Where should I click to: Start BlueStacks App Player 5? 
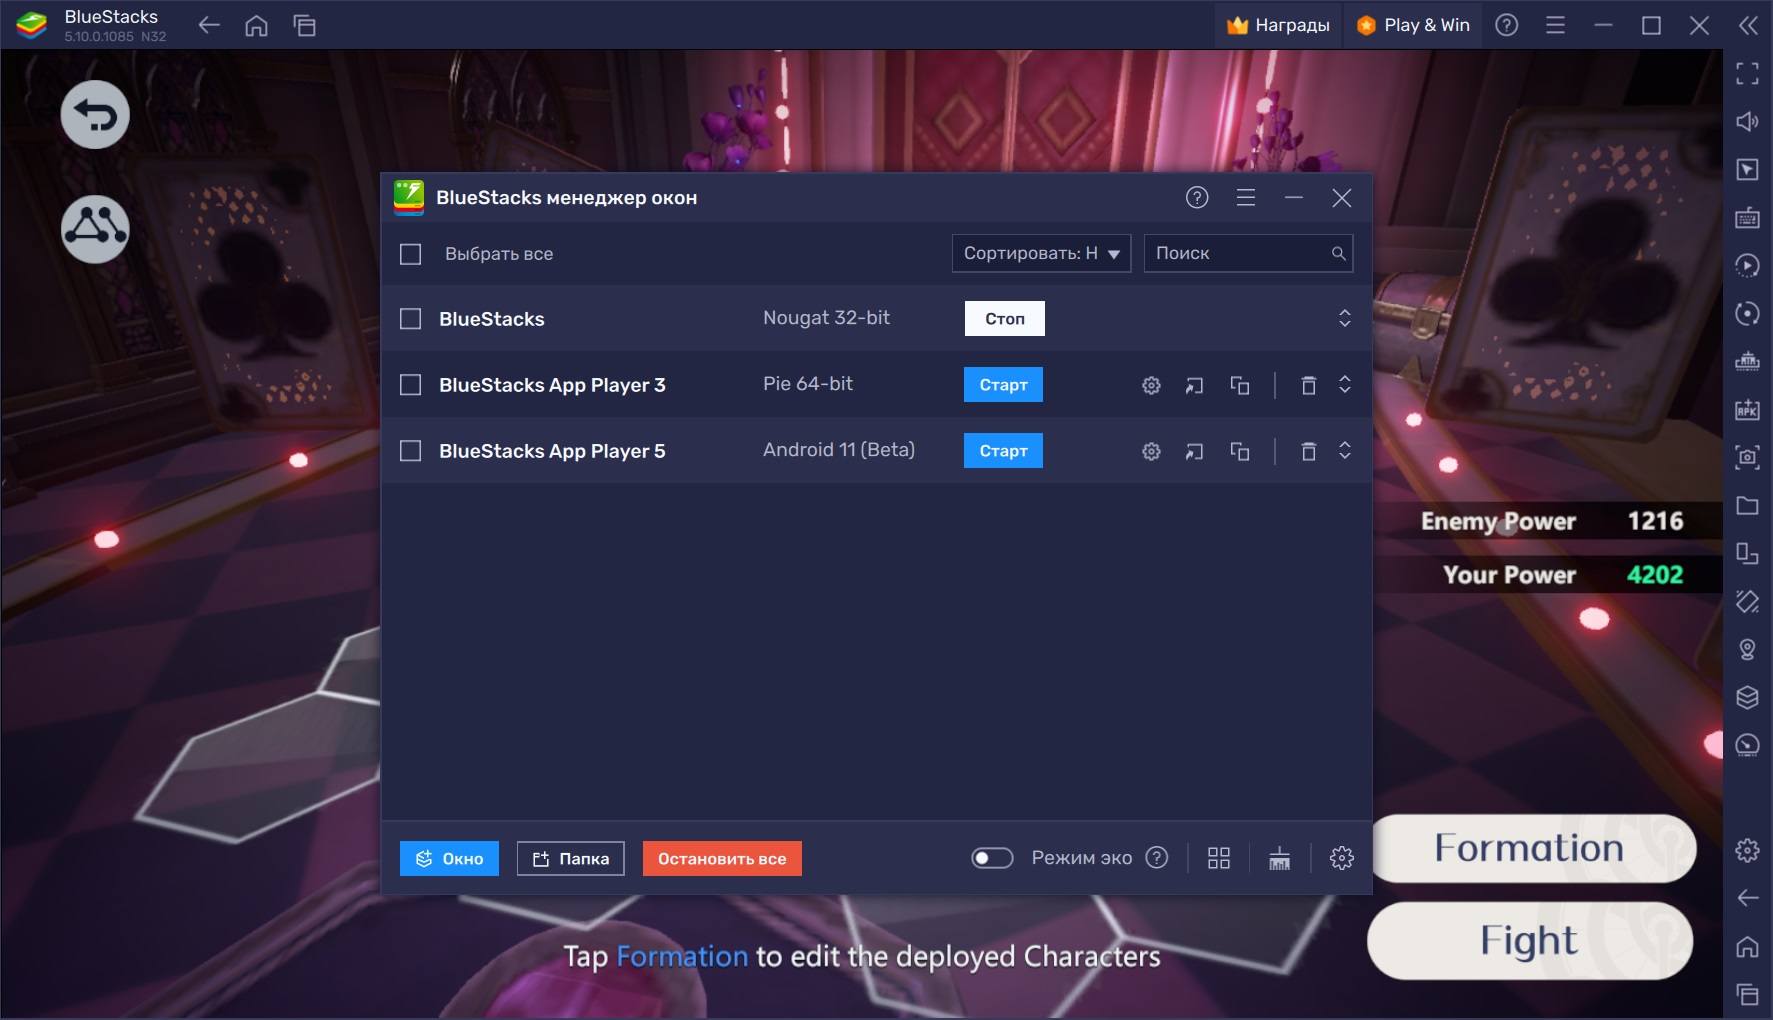[1003, 451]
